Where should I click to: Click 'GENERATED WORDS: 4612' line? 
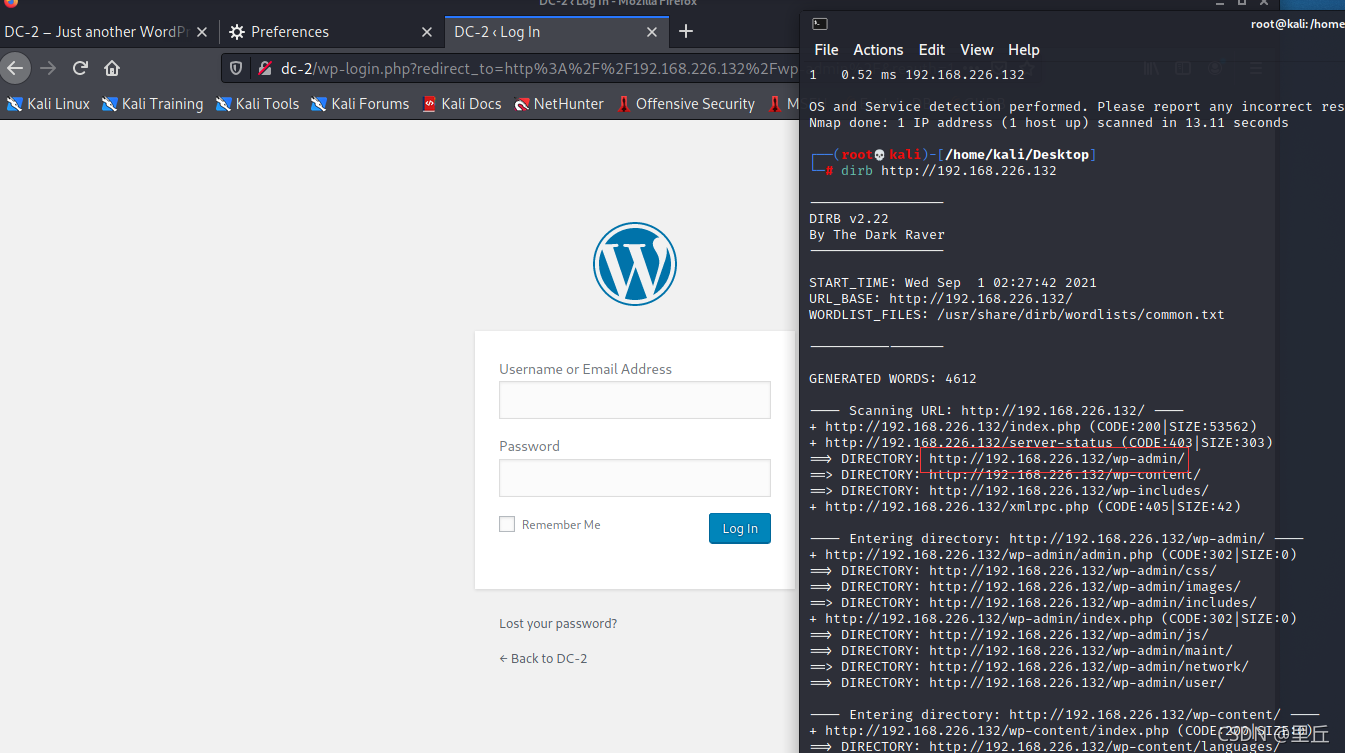pyautogui.click(x=893, y=378)
